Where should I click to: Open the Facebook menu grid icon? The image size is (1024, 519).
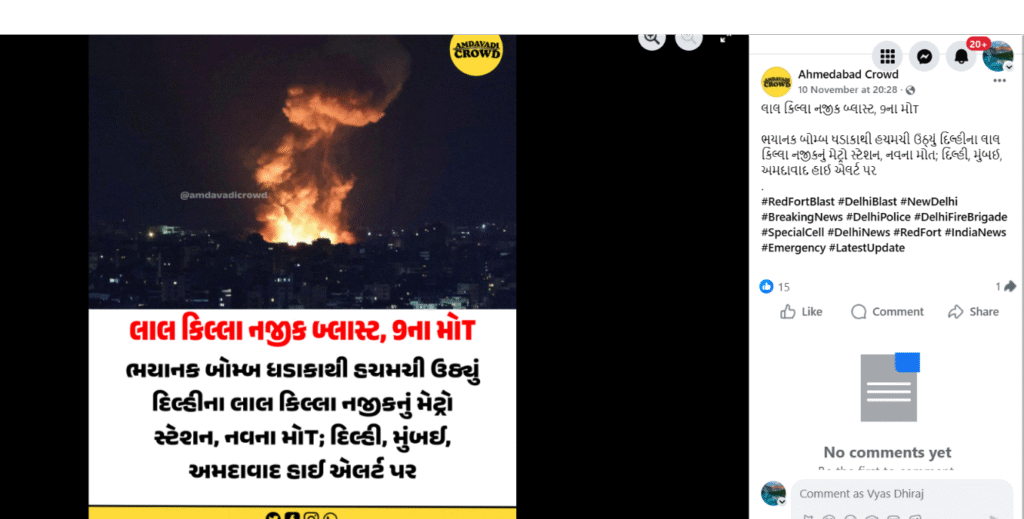tap(888, 57)
